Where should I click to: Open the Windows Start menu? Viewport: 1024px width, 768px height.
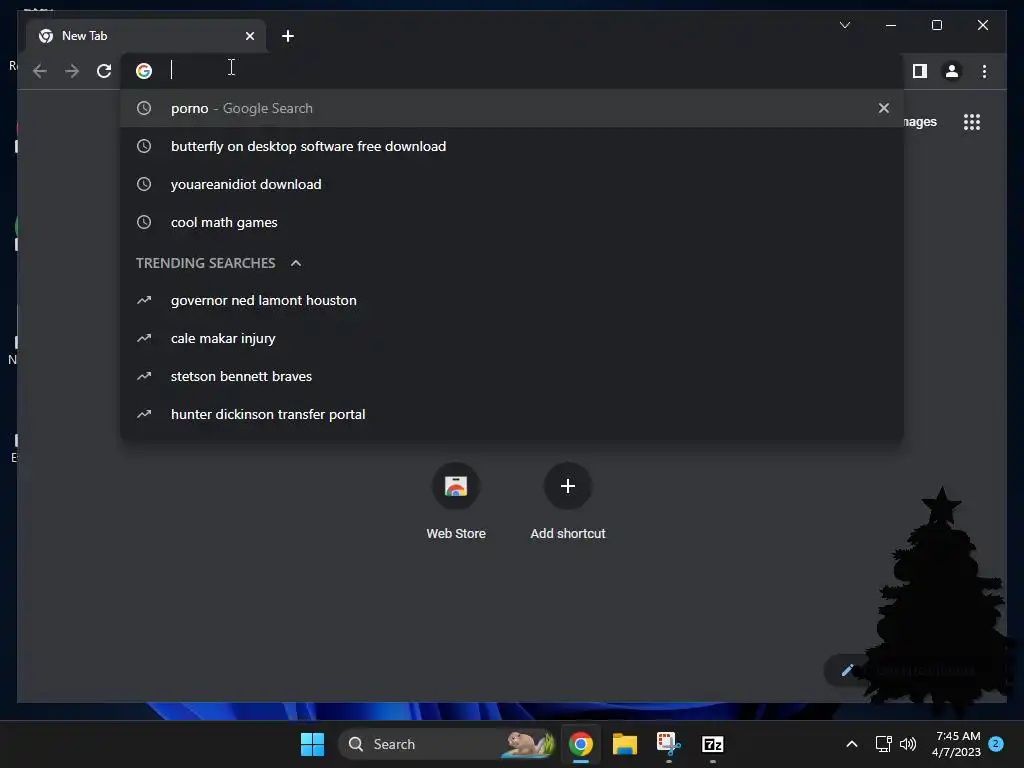[x=312, y=744]
